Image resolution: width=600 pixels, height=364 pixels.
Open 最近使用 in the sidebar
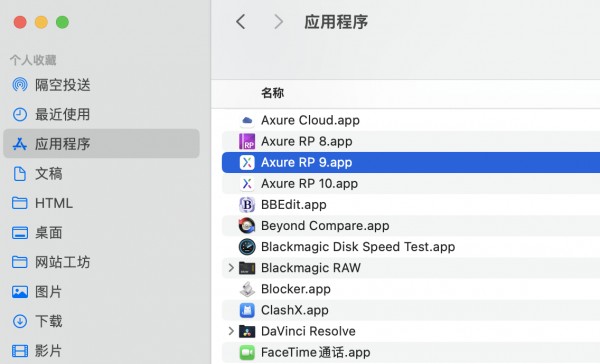pyautogui.click(x=51, y=114)
